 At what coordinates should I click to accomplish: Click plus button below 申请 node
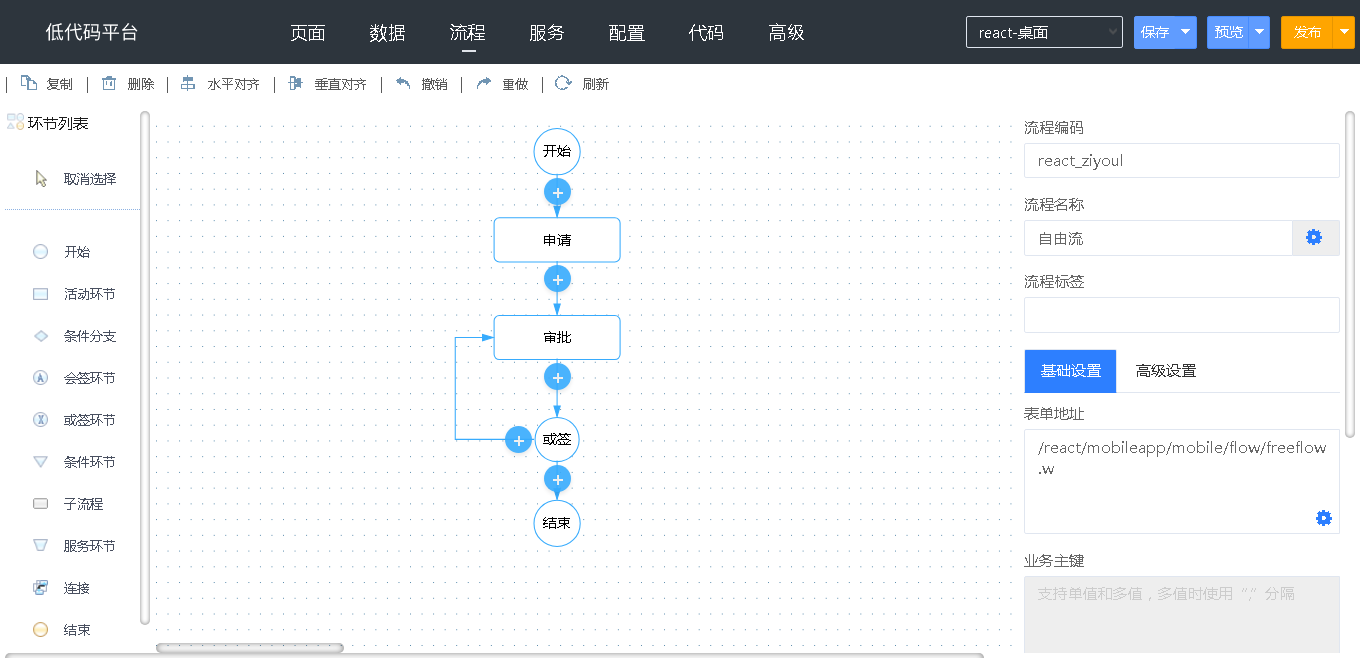(558, 279)
